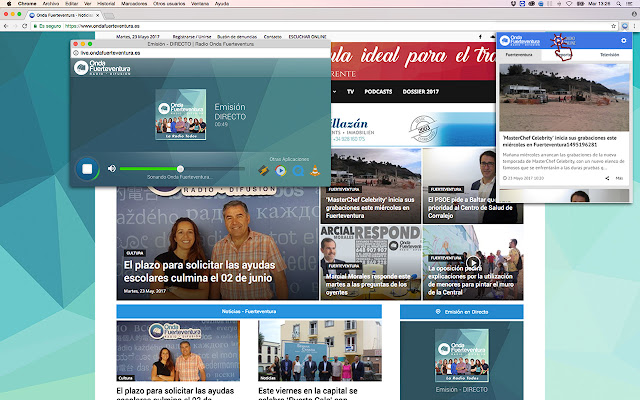Image resolution: width=640 pixels, height=400 pixels.
Task: Click the ESCUCHAR ONLINE link
Action: point(307,37)
